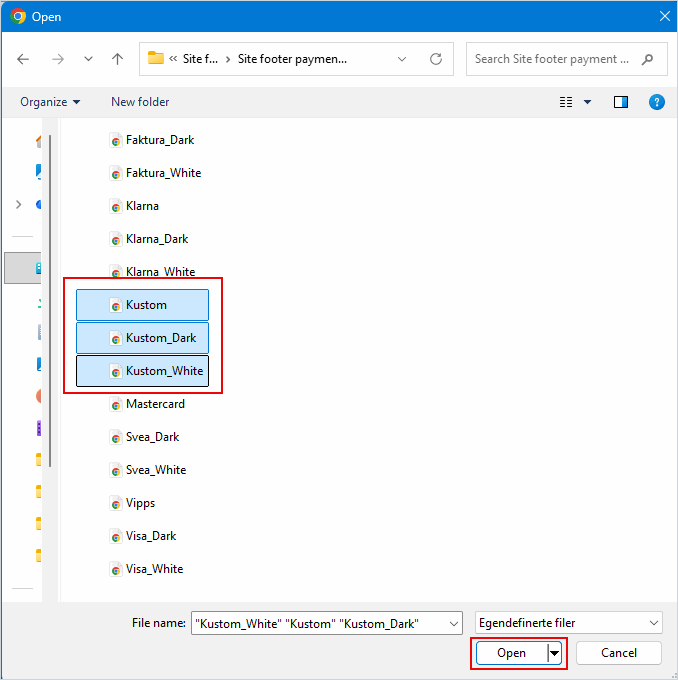The image size is (678, 680).
Task: Click the search magnifier icon
Action: point(648,59)
